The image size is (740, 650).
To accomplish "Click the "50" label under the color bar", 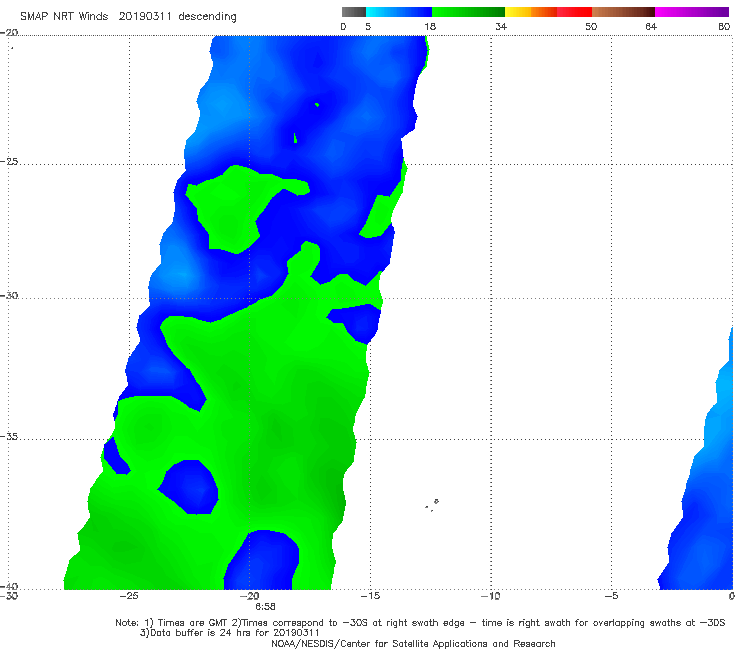I will click(591, 27).
